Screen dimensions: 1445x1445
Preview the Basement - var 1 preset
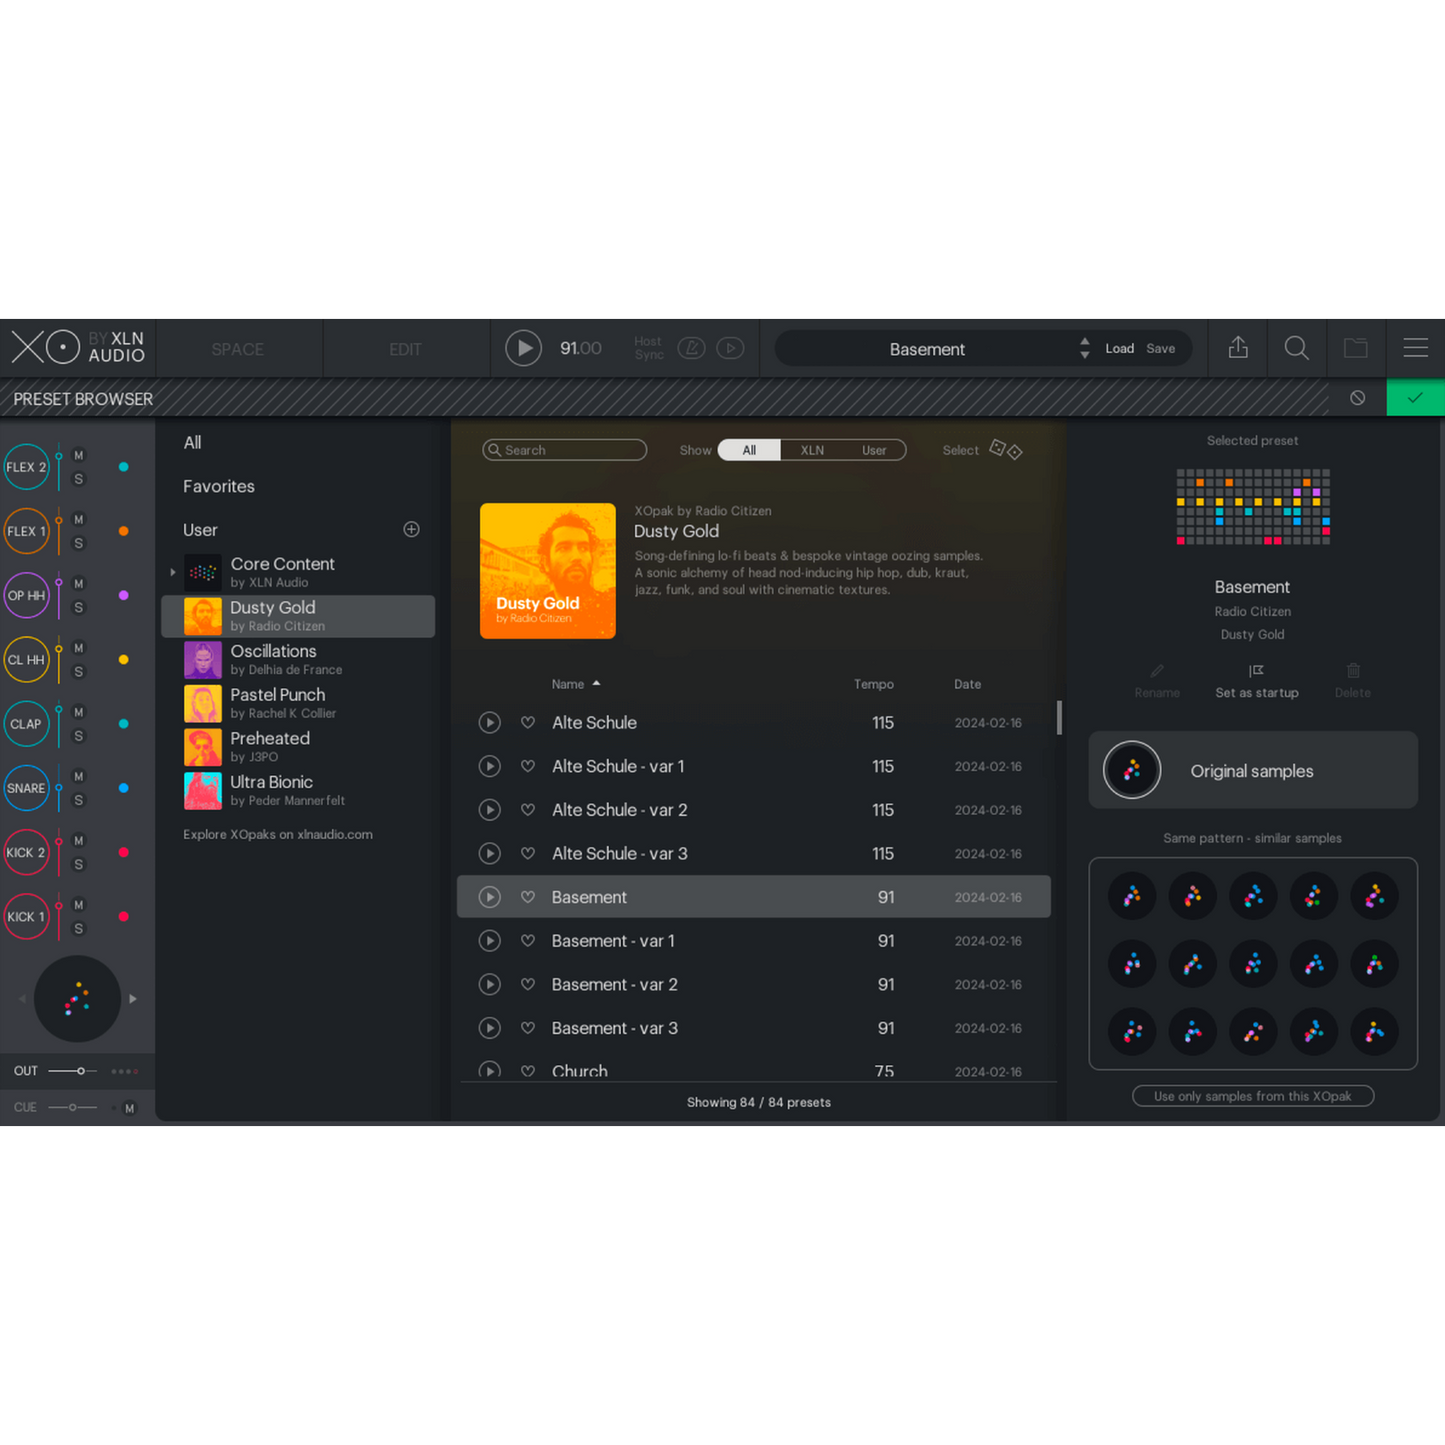point(489,941)
